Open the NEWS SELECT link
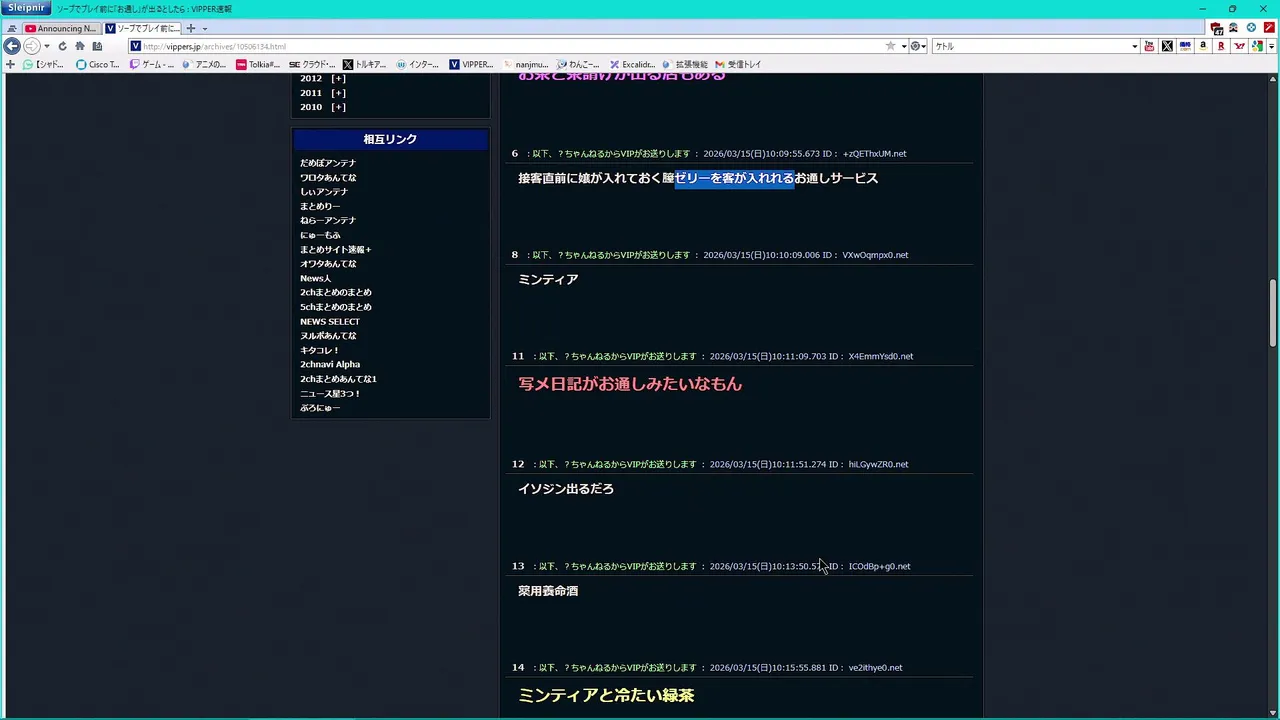Viewport: 1280px width, 720px height. coord(330,321)
